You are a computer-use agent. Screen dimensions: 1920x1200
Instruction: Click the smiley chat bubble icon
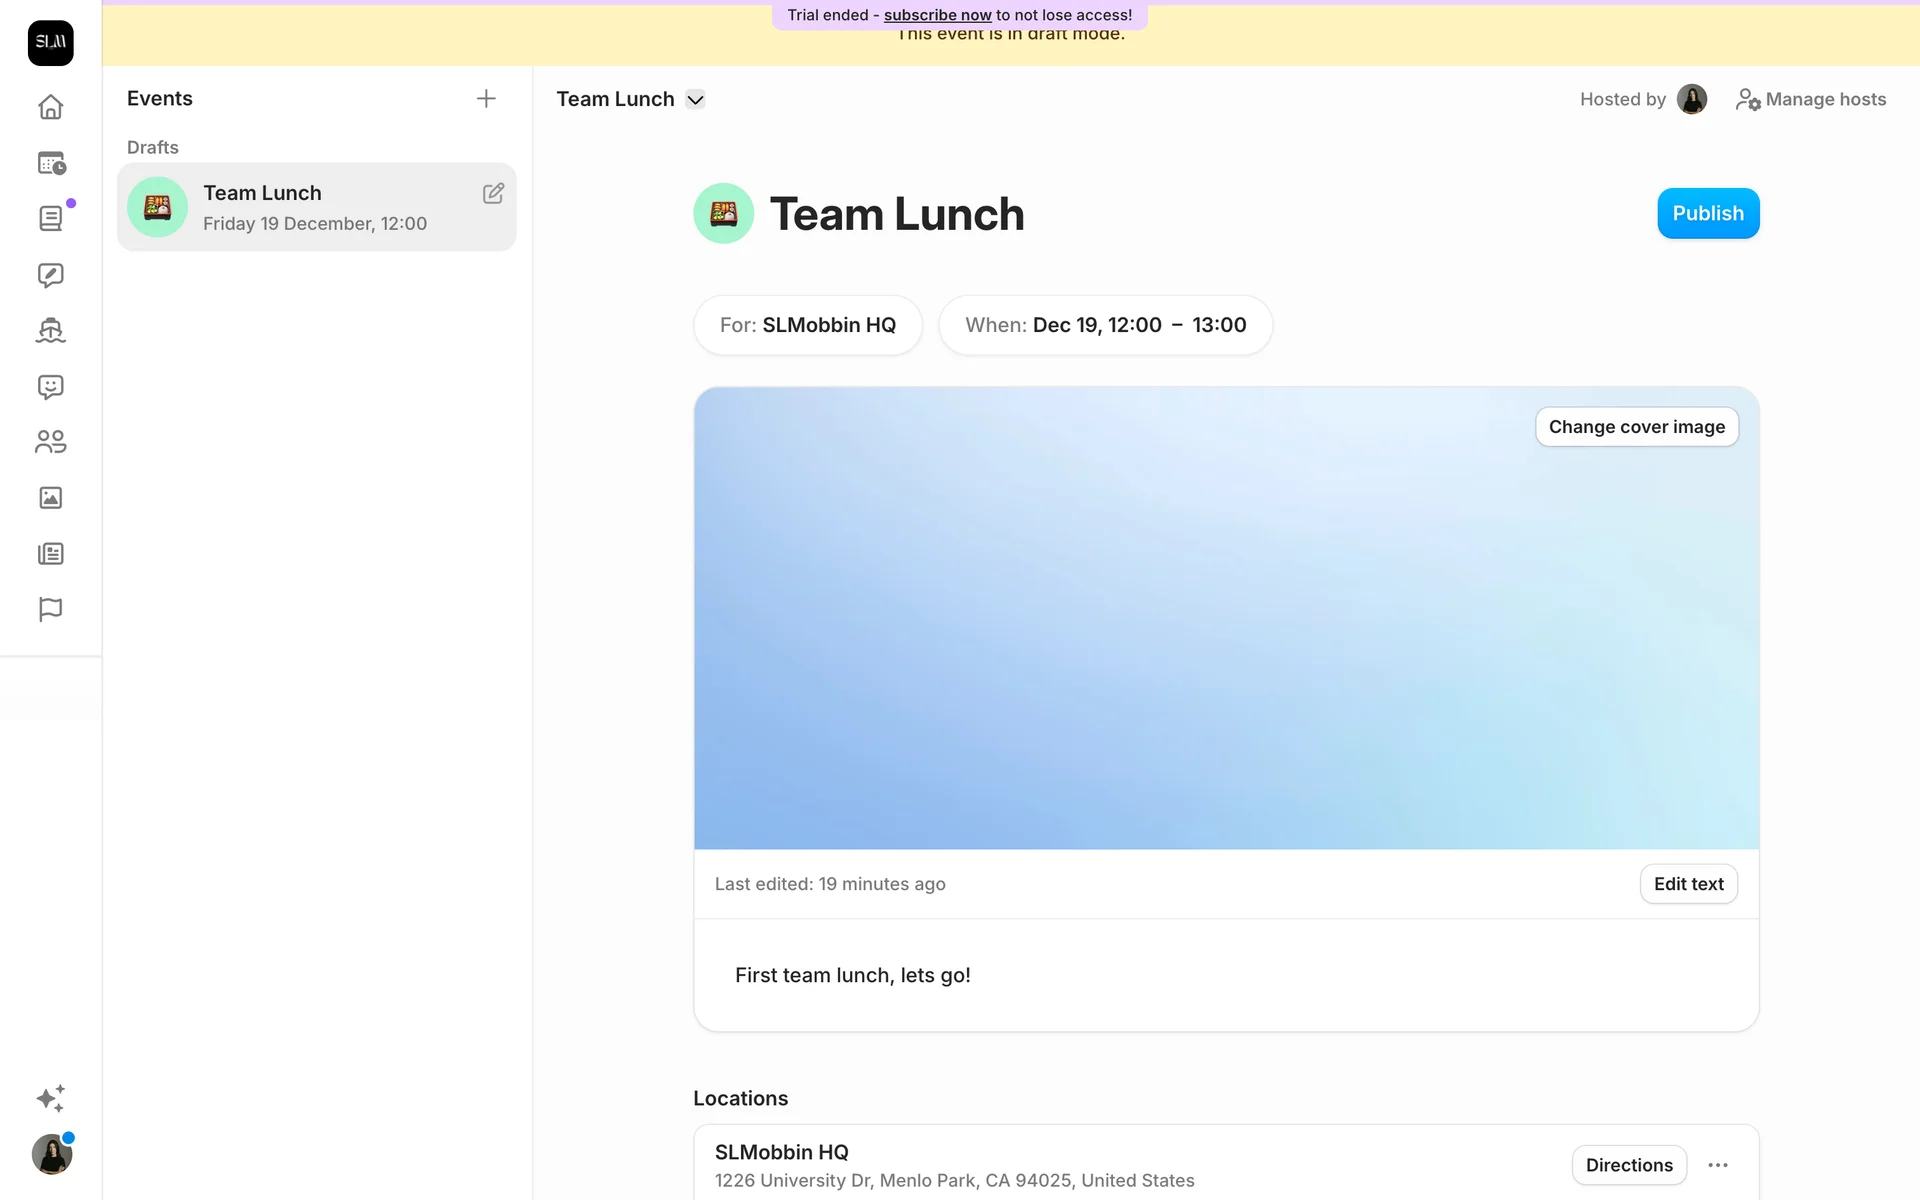[x=50, y=386]
